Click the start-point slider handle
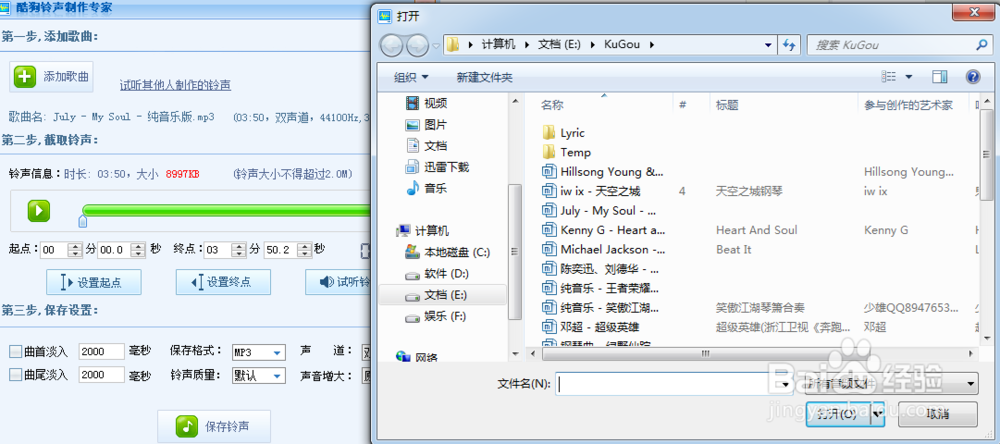1000x444 pixels. (82, 221)
